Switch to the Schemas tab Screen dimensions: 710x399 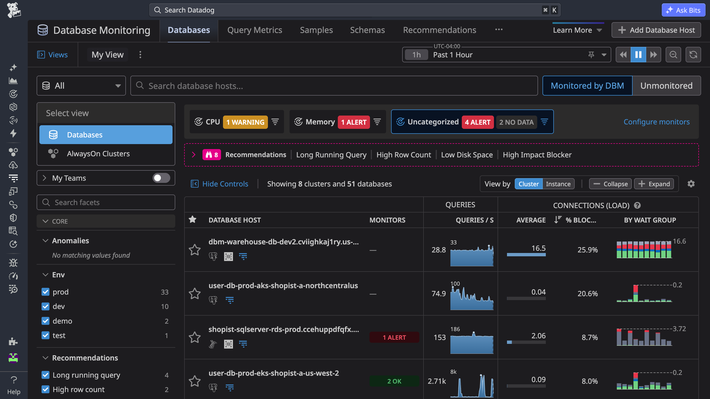coord(367,30)
